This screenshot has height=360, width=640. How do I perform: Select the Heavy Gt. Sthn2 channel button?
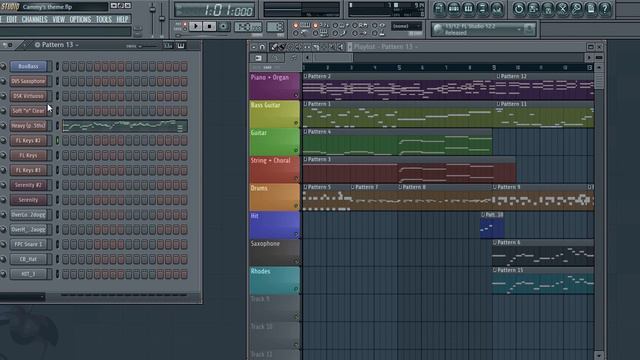point(29,126)
